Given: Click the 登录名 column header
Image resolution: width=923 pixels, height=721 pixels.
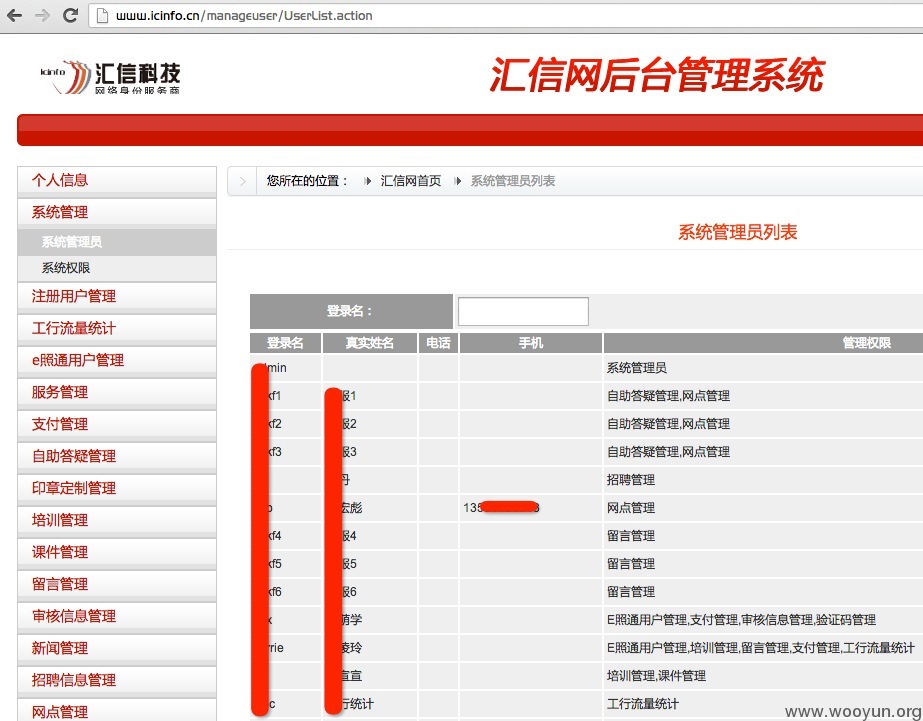Looking at the screenshot, I should point(285,343).
